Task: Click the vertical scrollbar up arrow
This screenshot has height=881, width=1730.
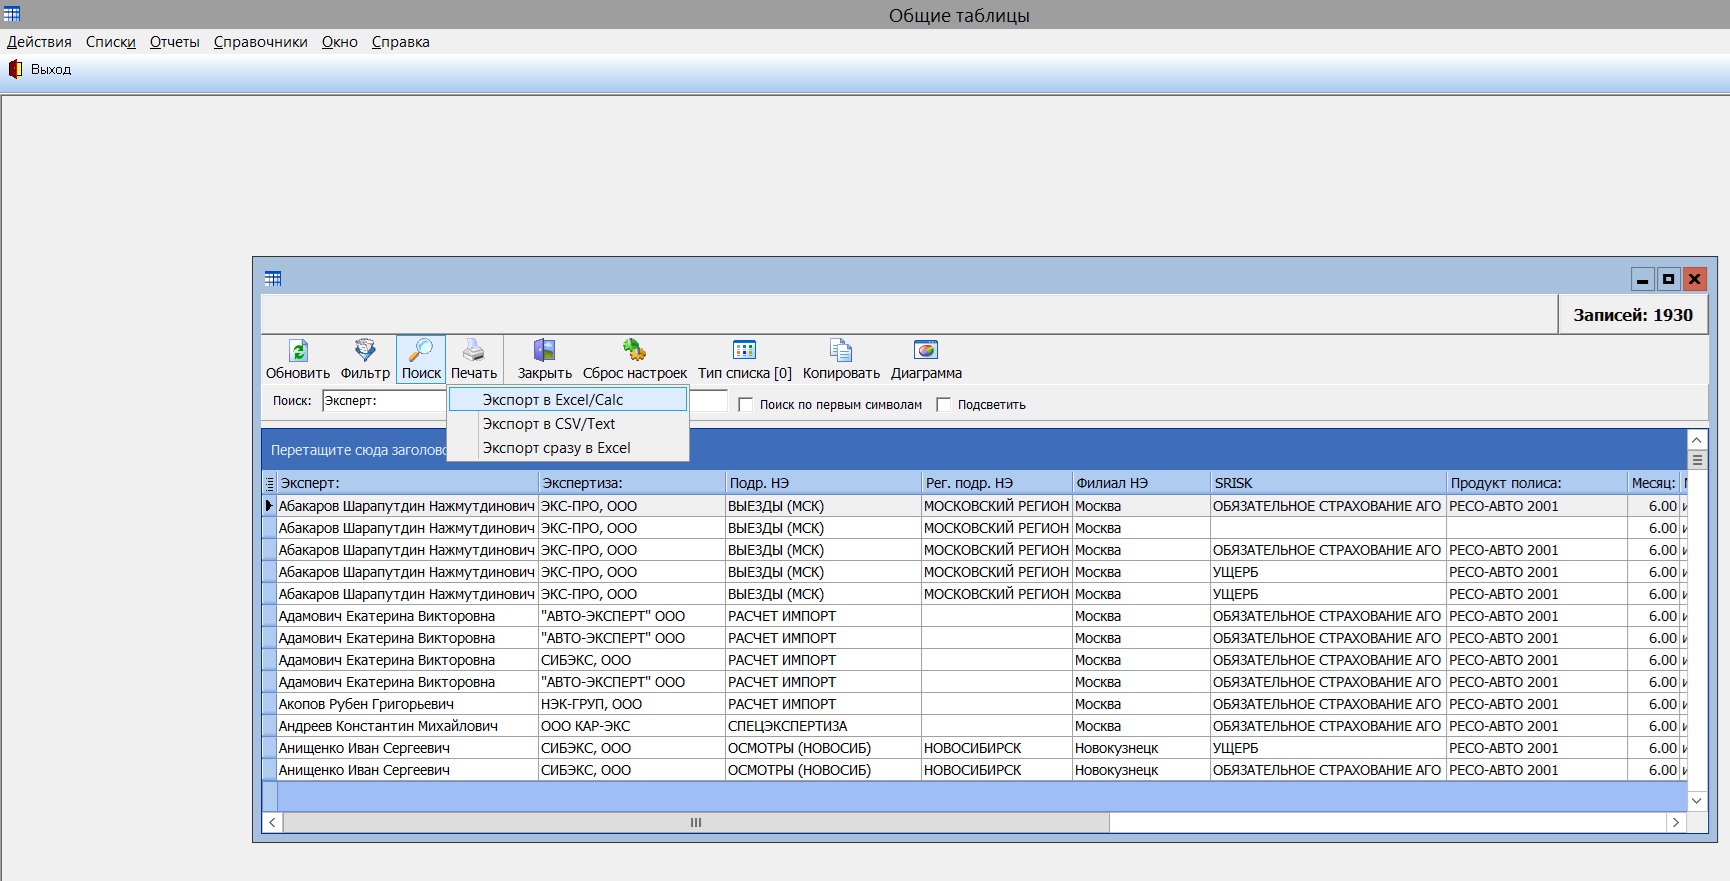Action: [1697, 440]
